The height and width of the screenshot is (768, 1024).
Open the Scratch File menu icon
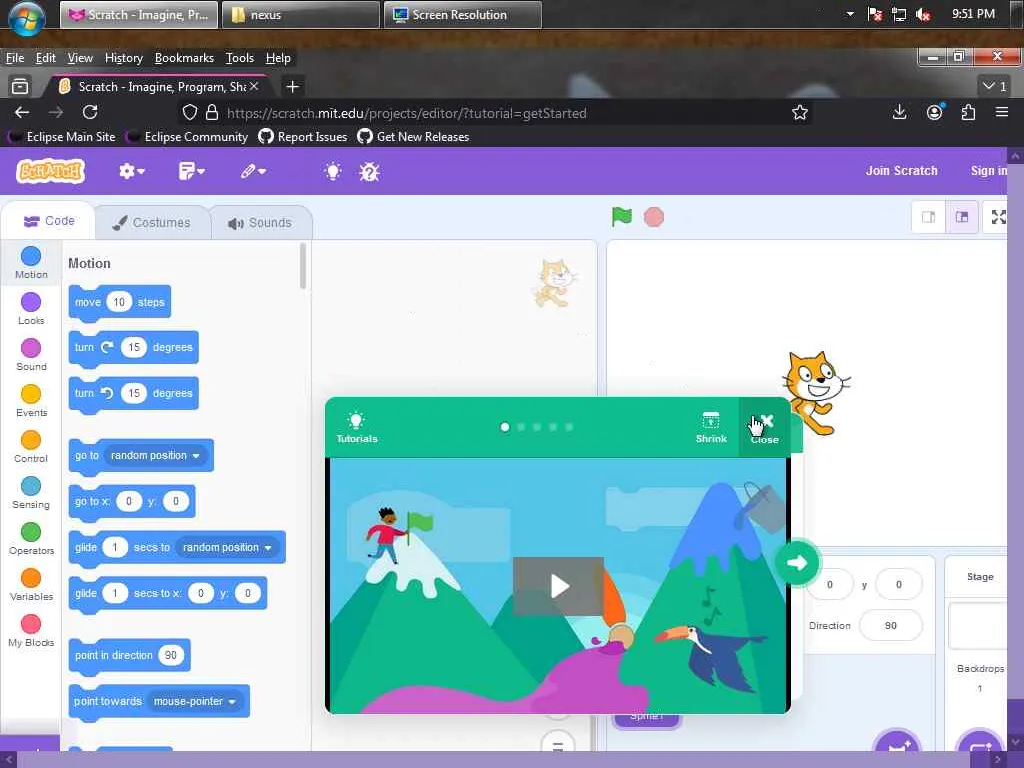pos(191,171)
